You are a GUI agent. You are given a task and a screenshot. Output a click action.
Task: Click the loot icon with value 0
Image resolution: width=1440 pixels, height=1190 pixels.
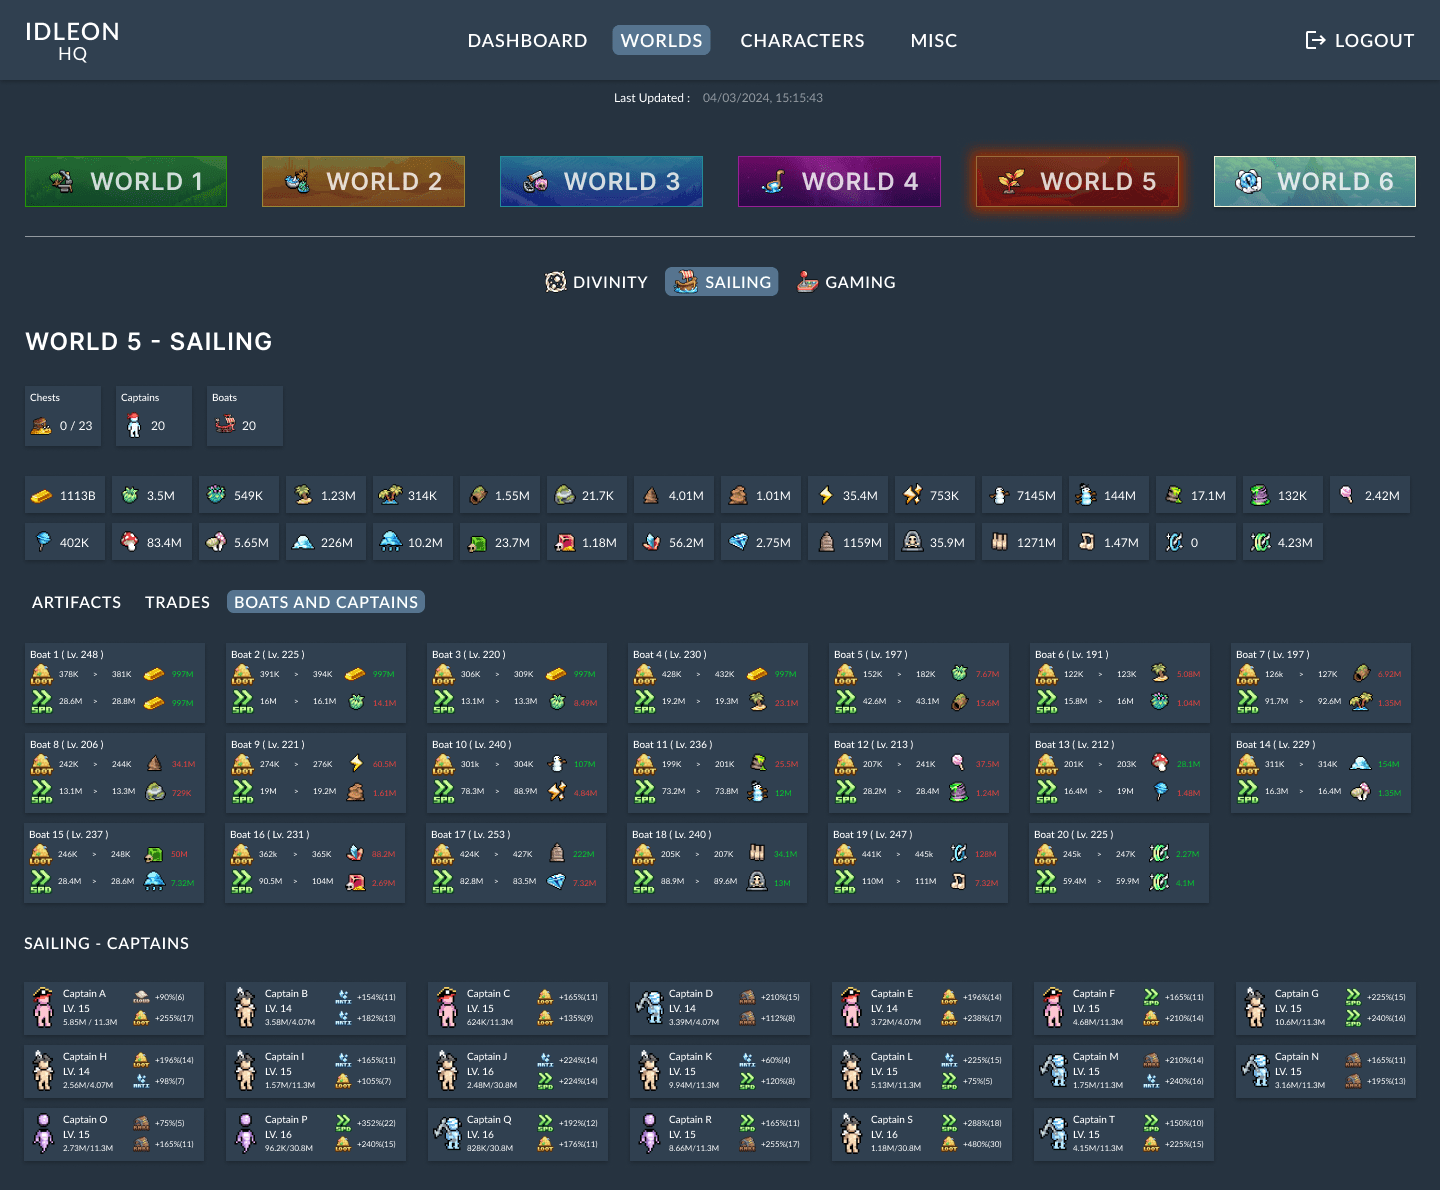1174,542
